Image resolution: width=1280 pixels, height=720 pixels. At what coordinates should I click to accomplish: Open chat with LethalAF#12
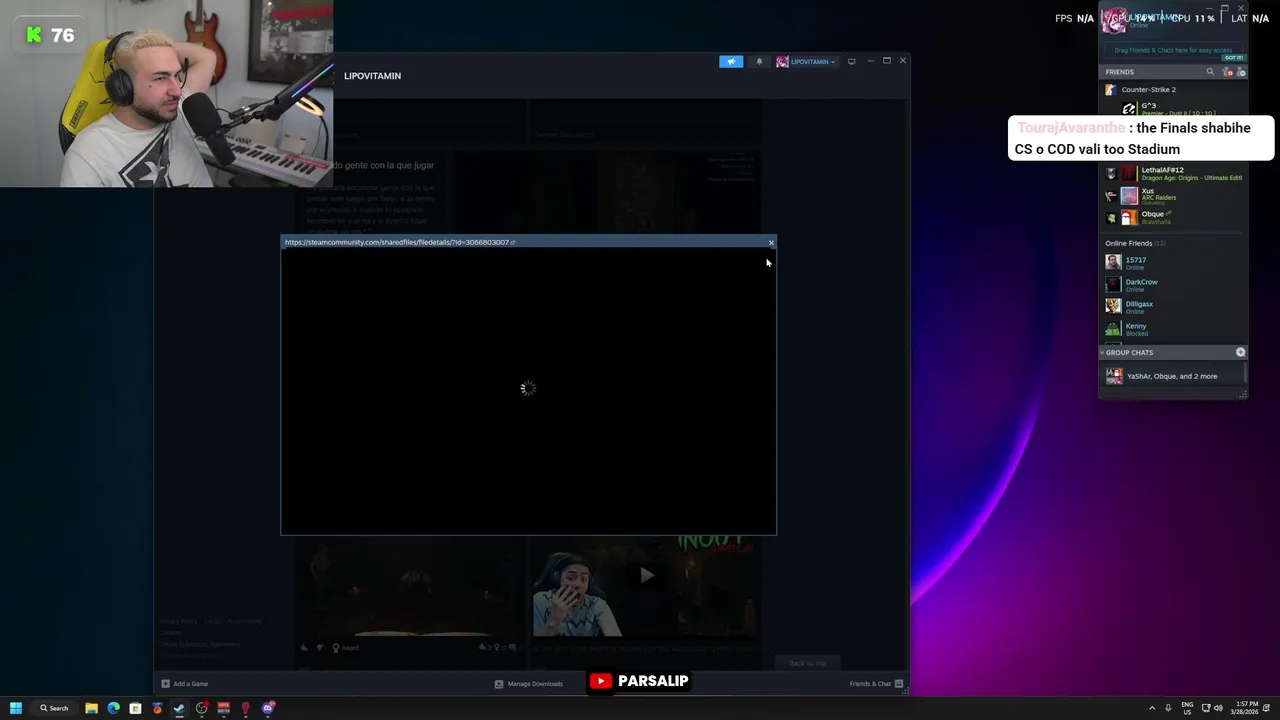[1172, 173]
